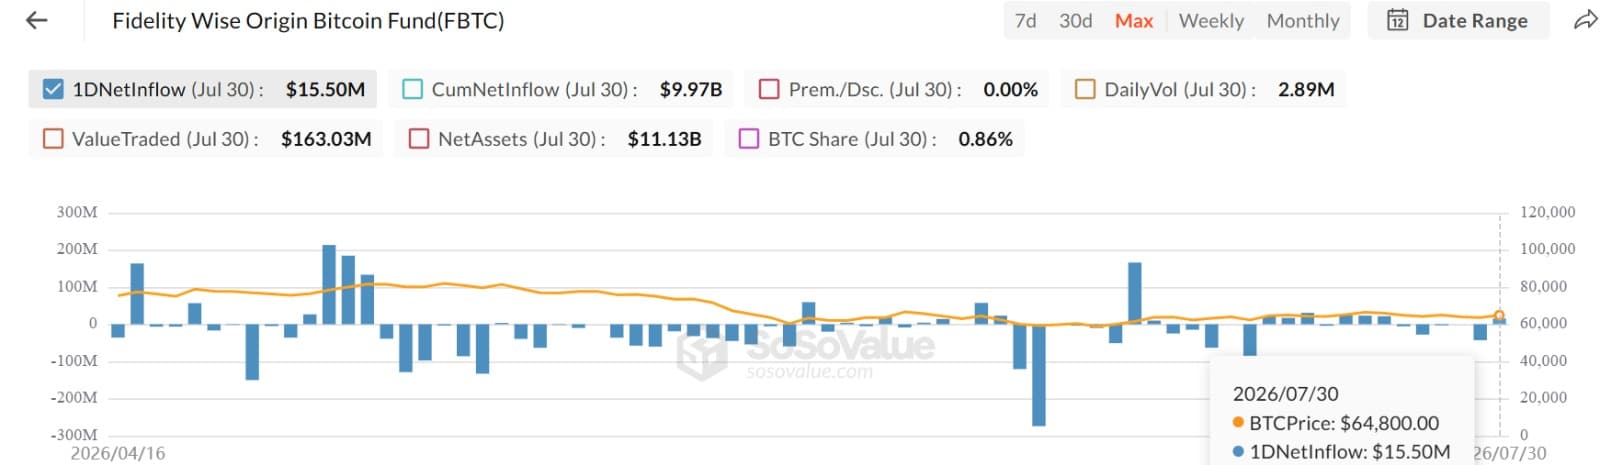Switch to Monthly interval

click(1303, 21)
